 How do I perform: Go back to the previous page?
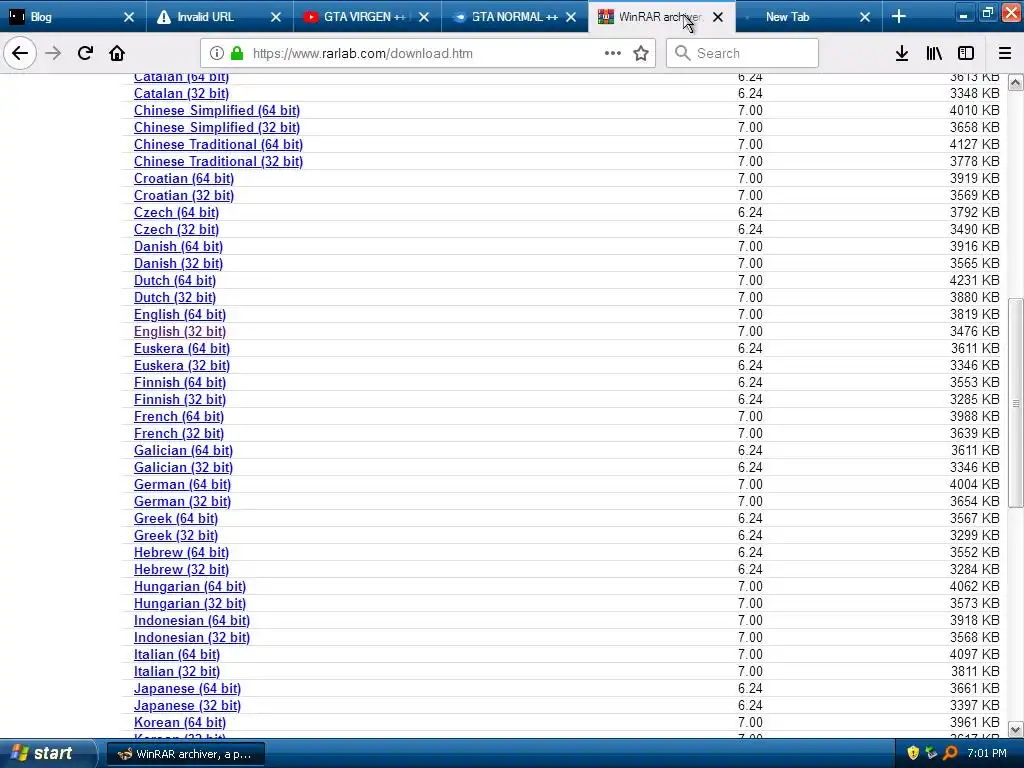[x=20, y=53]
